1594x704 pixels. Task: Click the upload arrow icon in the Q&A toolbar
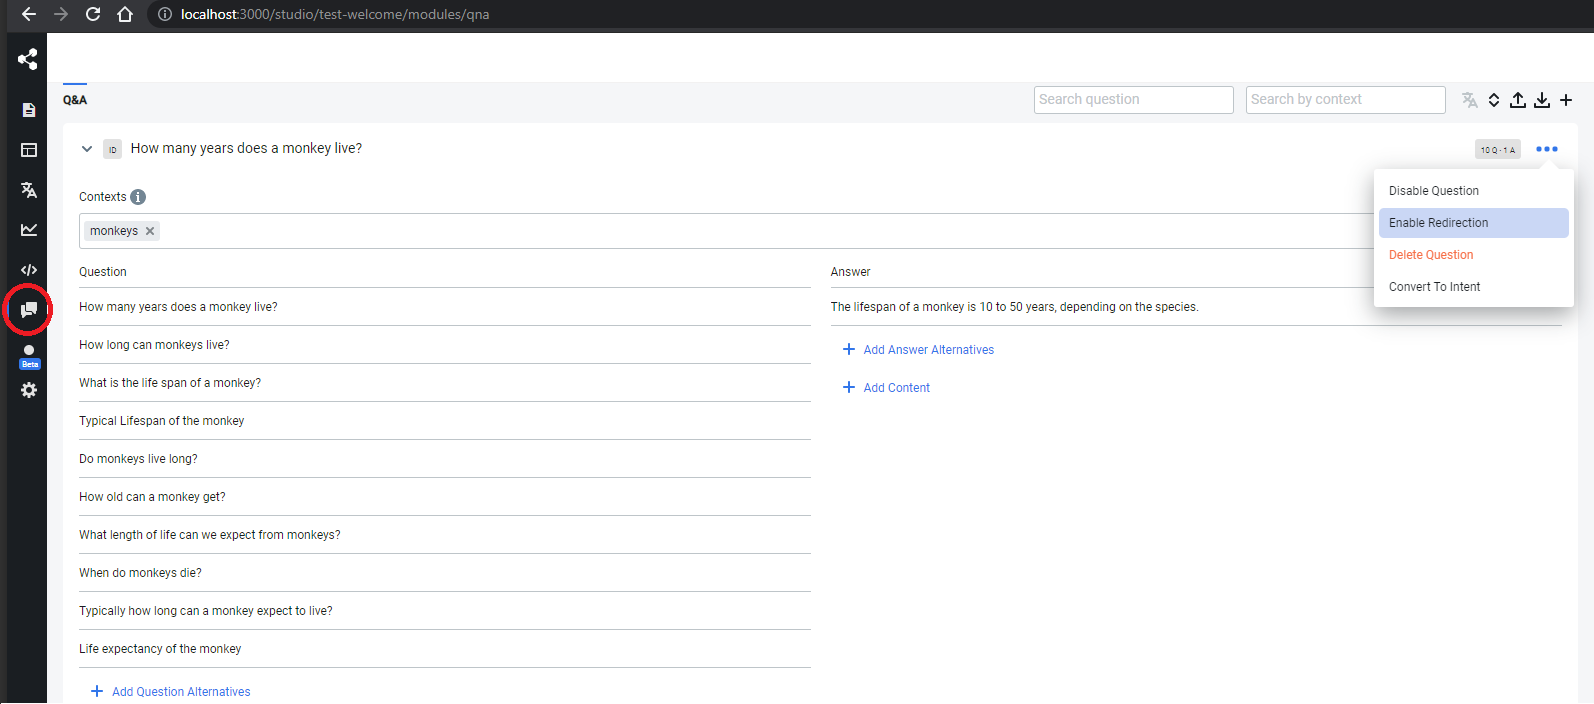pos(1518,100)
